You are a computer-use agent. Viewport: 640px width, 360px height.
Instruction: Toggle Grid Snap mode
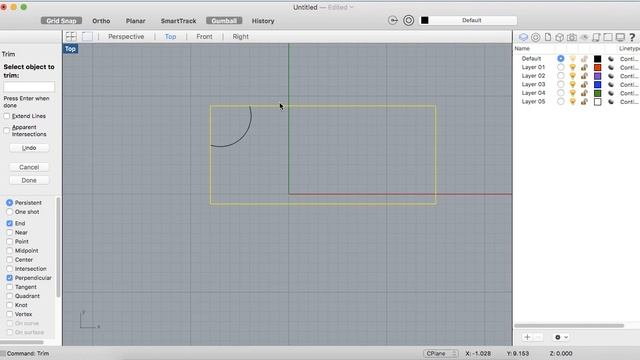61,21
